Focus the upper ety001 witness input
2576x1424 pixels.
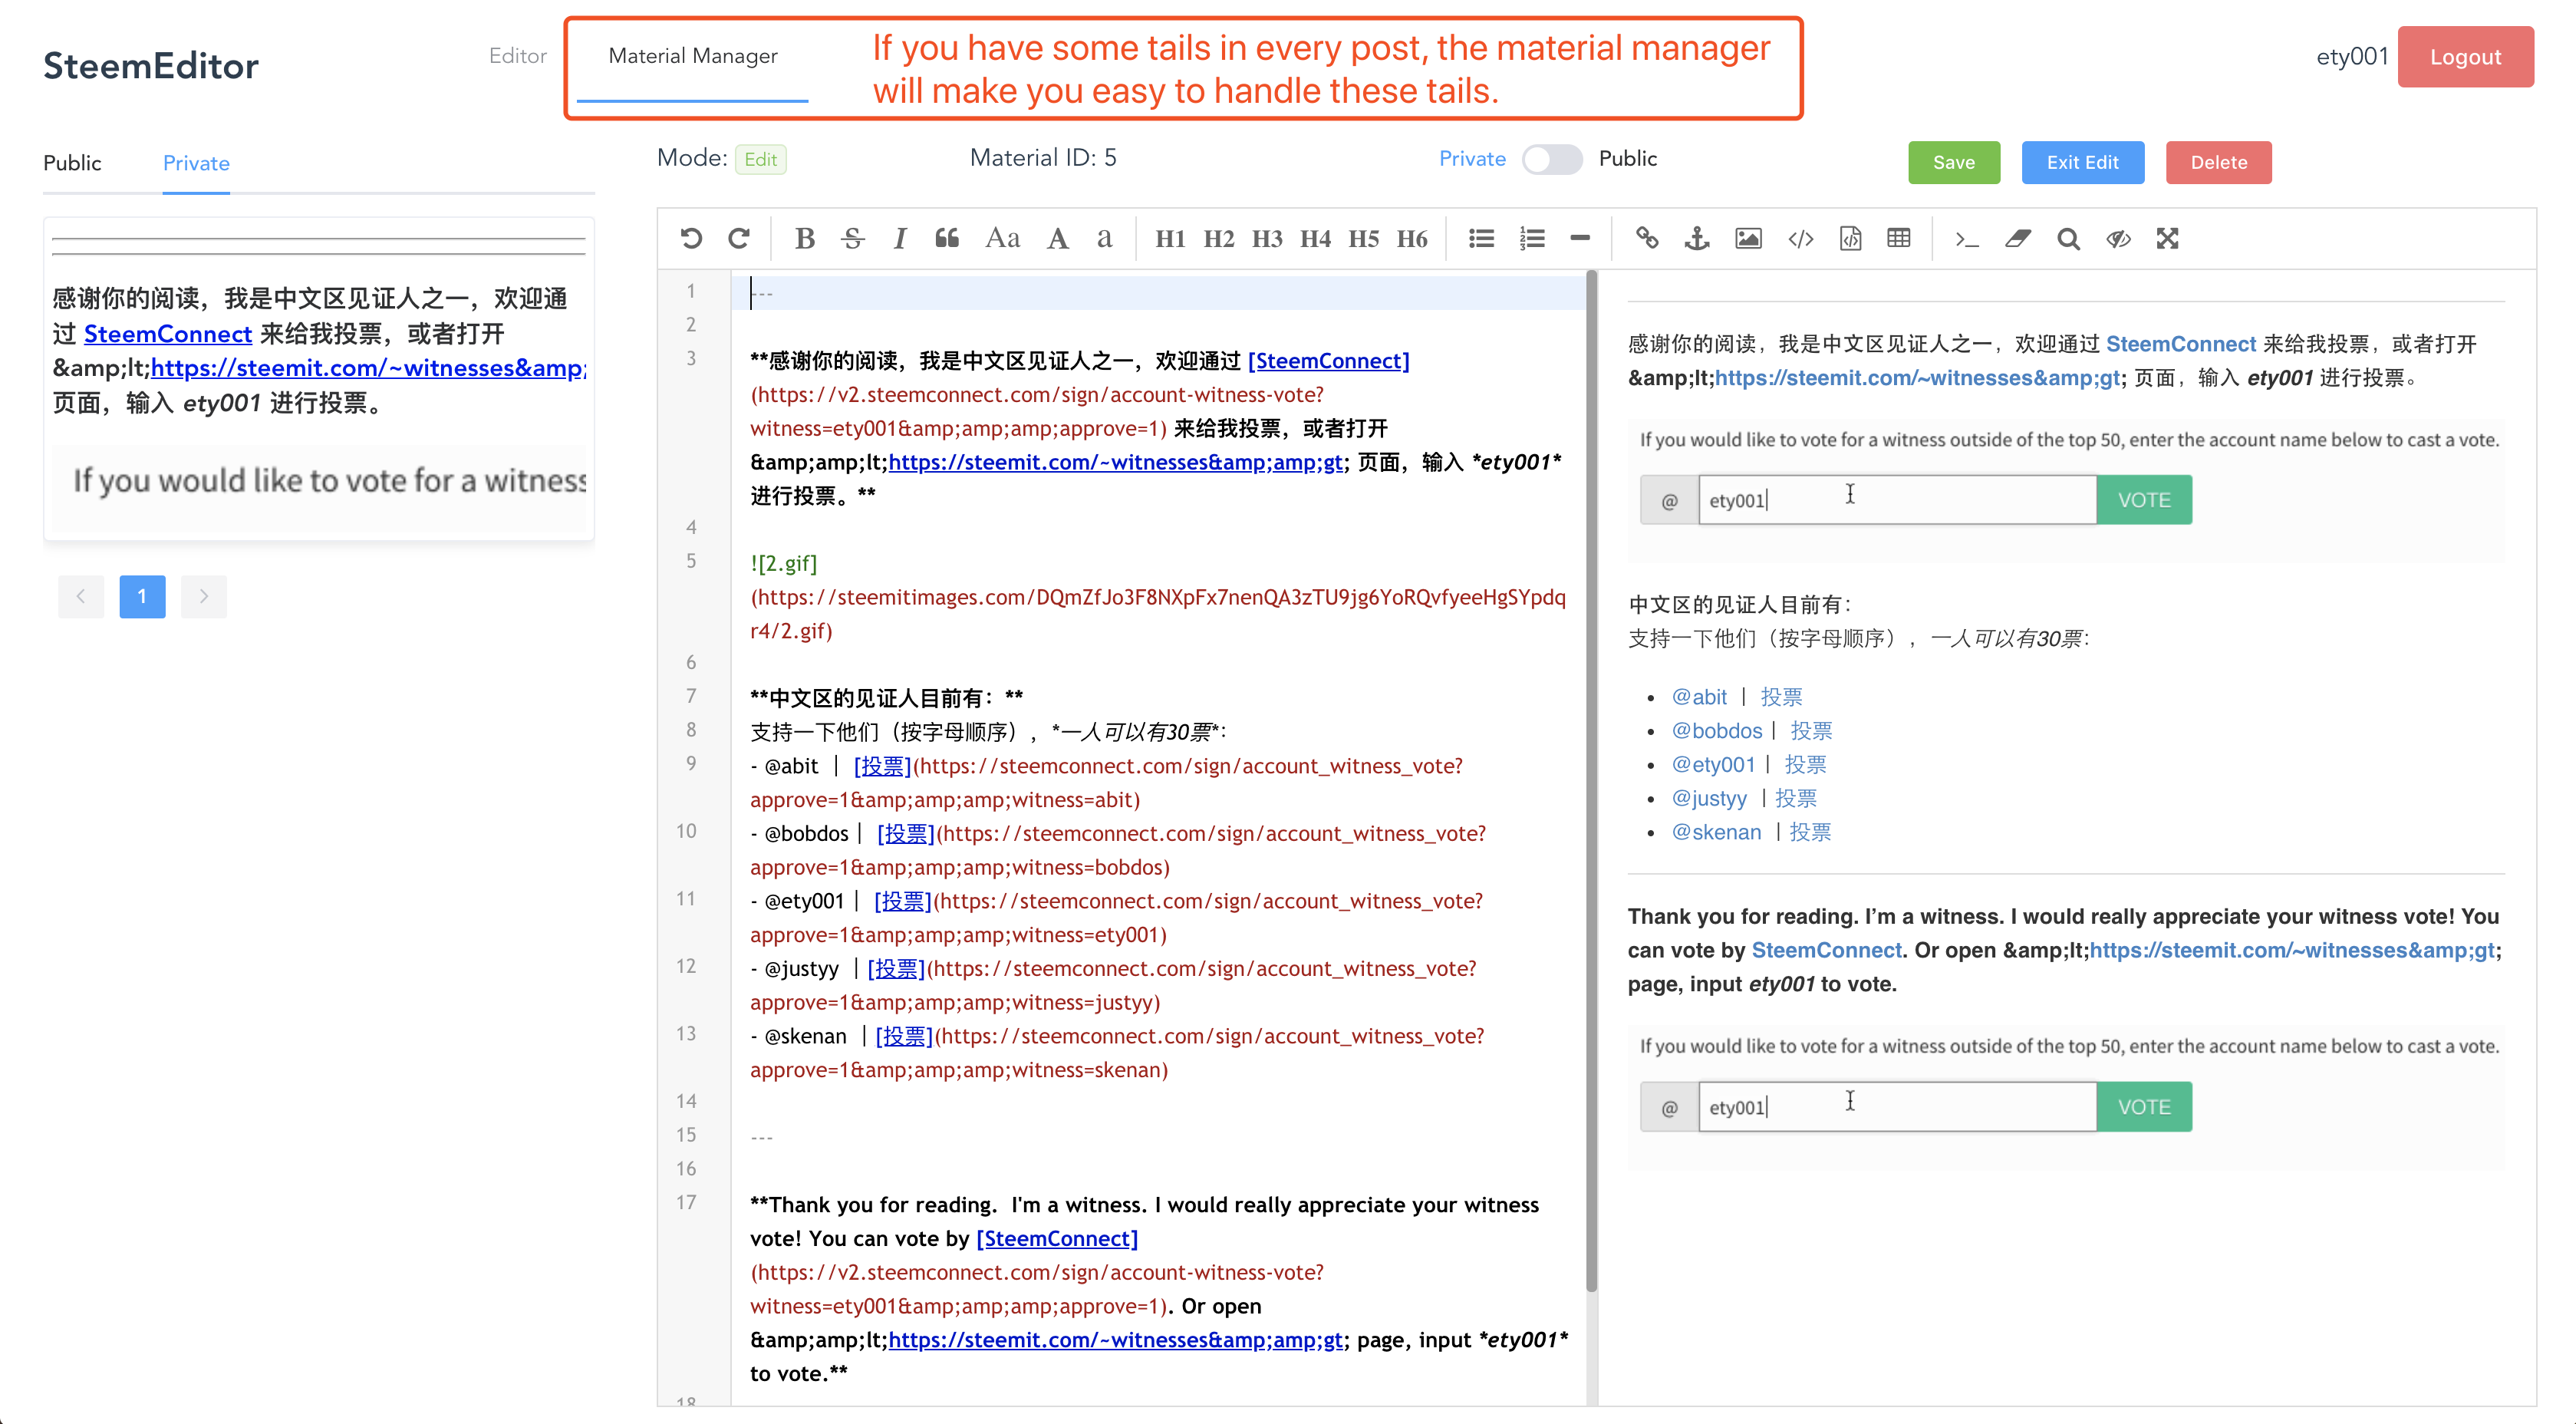[x=1897, y=500]
